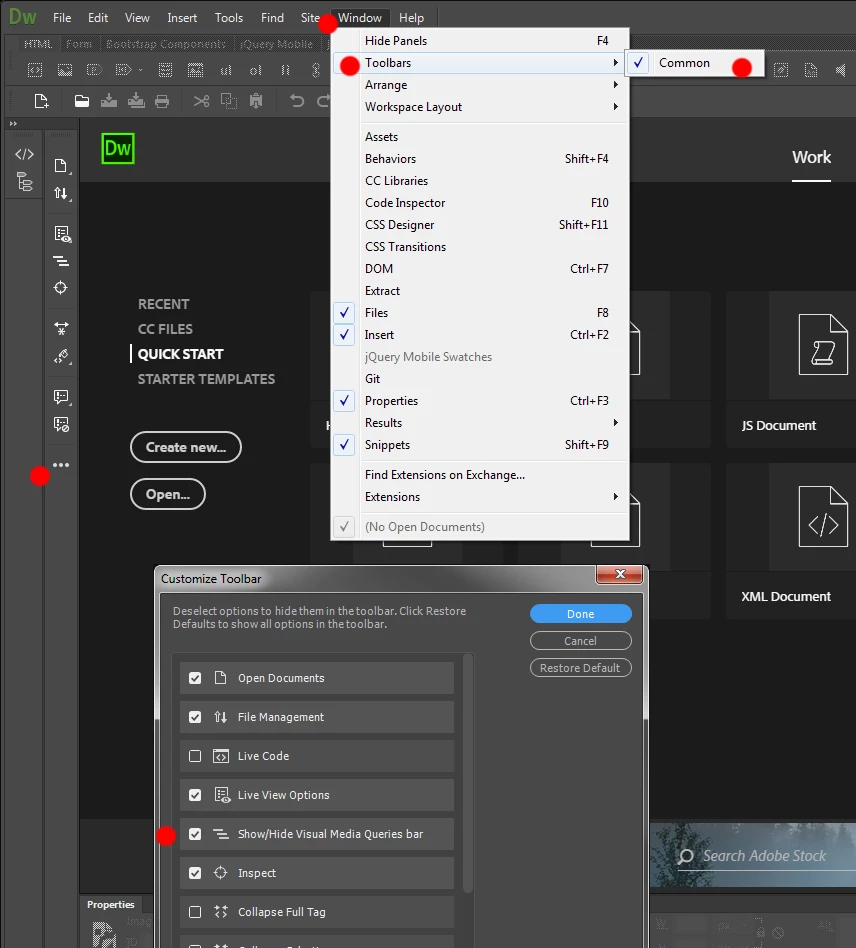
Task: Click Cancel in Customize Toolbar dialog
Action: click(x=580, y=641)
